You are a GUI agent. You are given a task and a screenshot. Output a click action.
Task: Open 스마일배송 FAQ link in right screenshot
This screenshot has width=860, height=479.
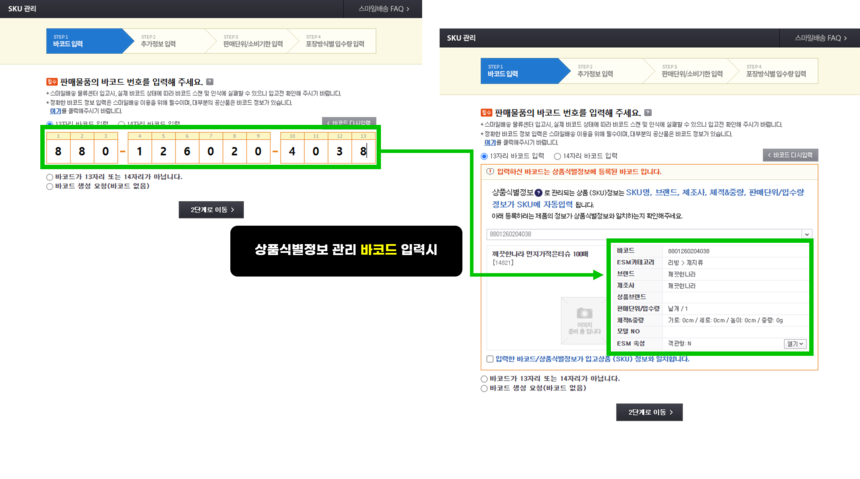(821, 38)
